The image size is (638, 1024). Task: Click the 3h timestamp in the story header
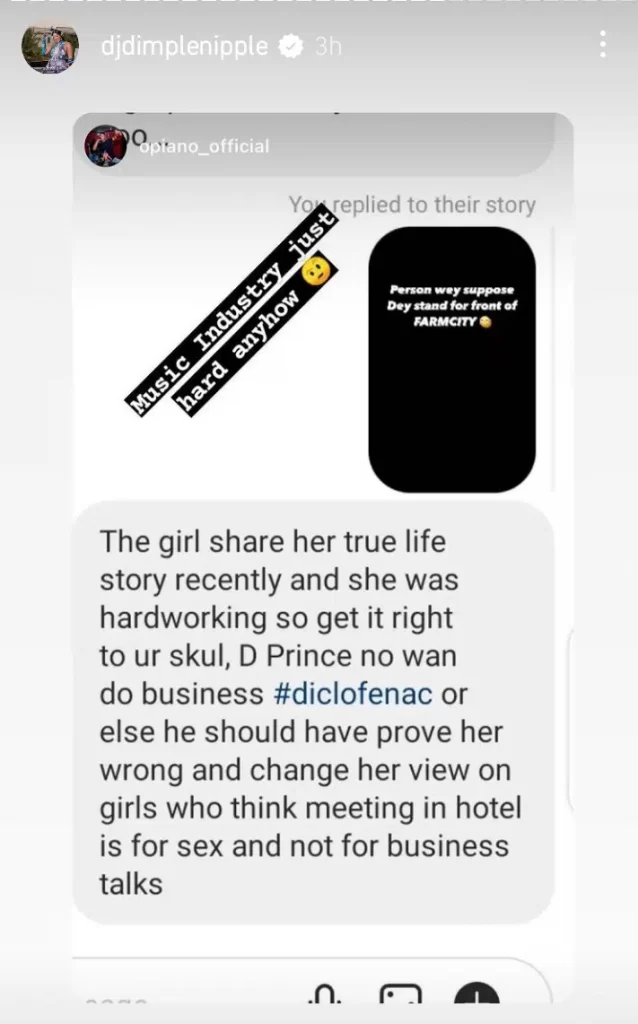(x=328, y=46)
